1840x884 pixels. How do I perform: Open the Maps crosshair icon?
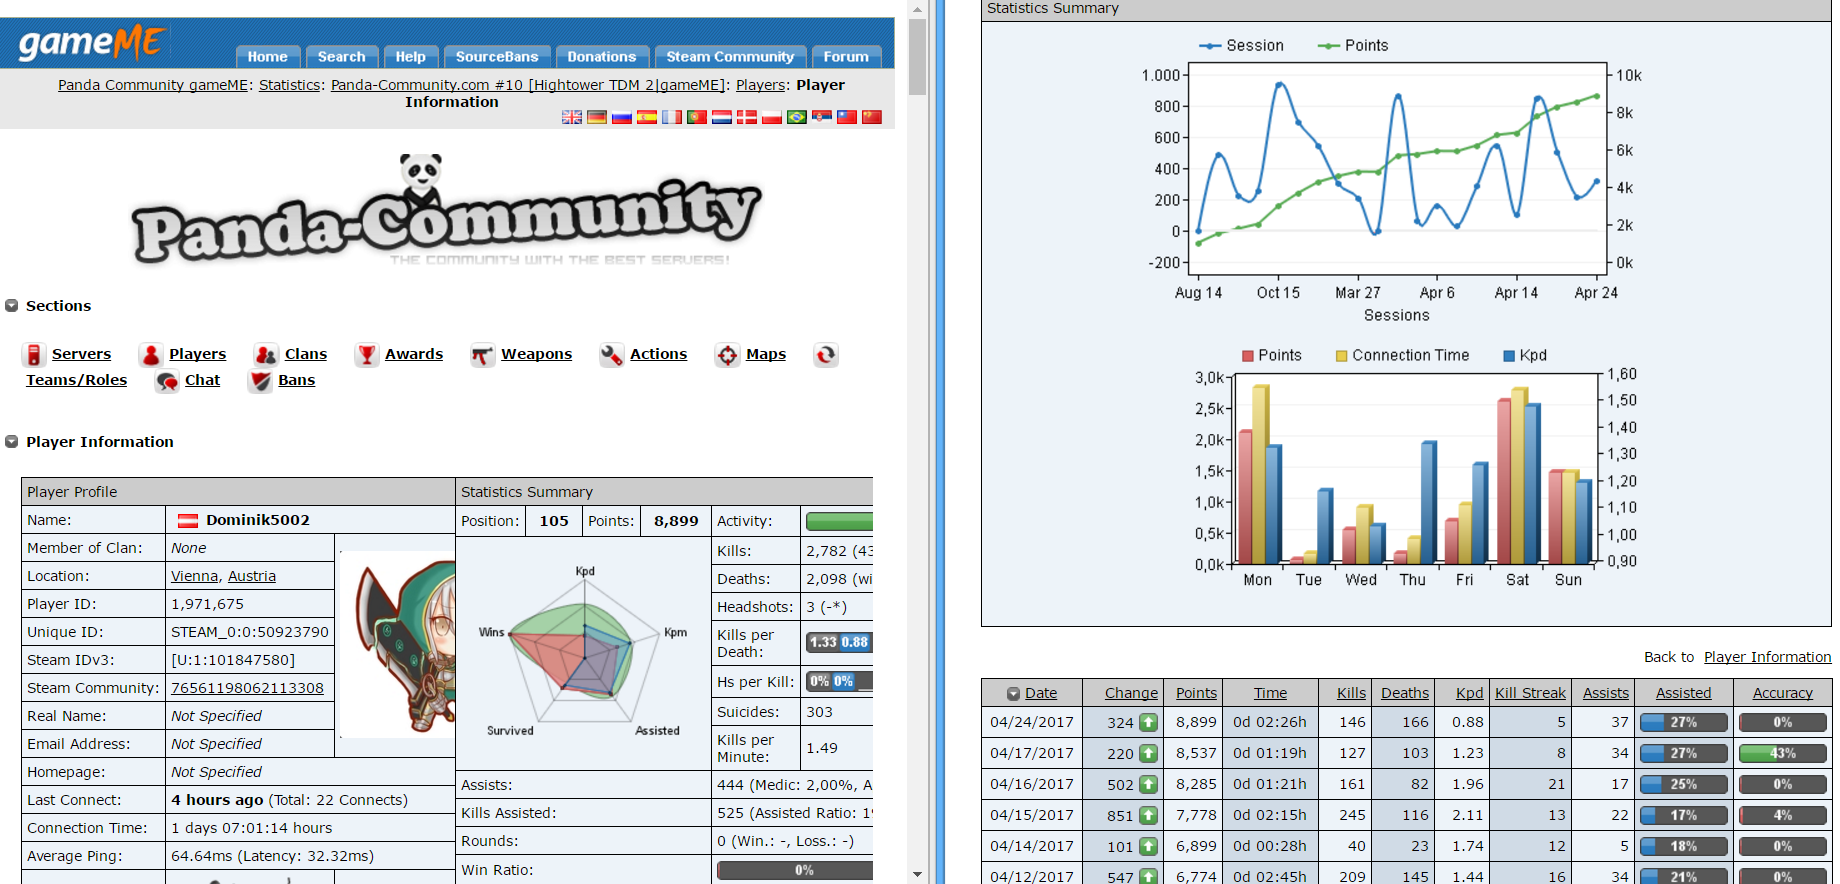click(727, 355)
